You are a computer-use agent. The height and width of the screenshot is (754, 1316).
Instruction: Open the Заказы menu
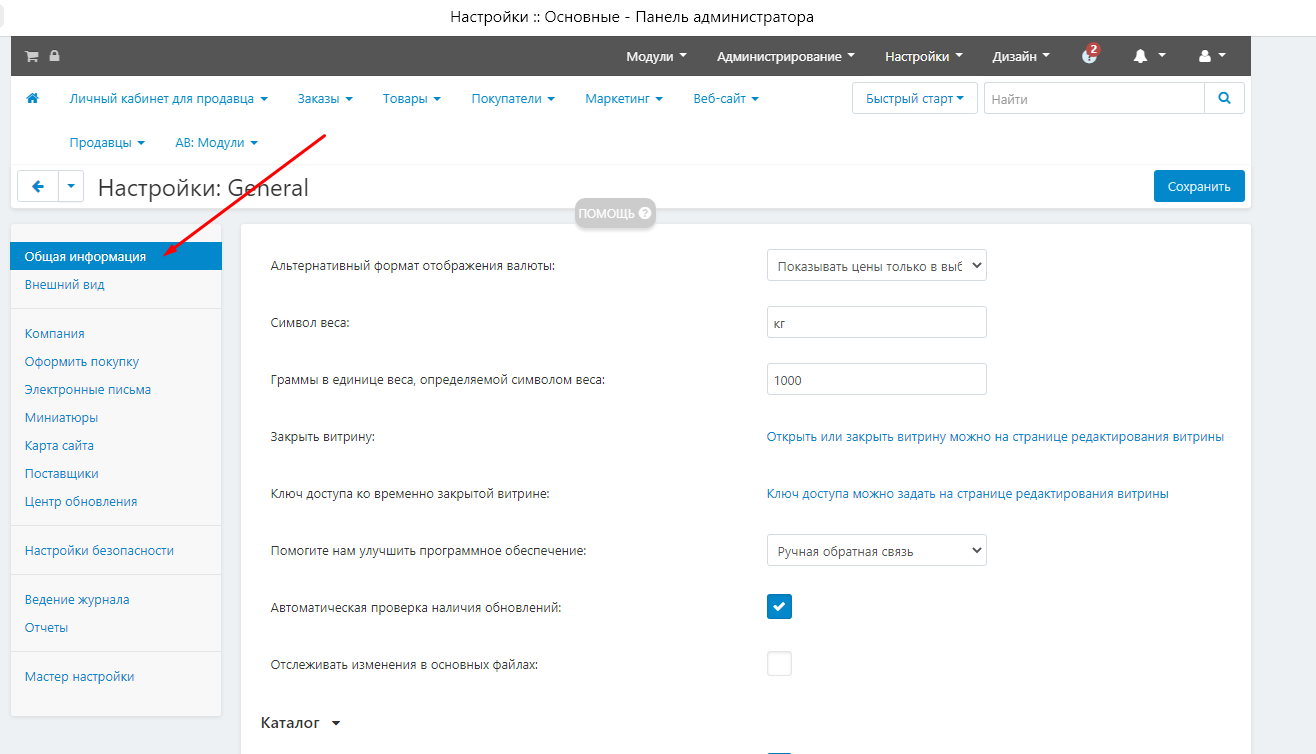click(325, 99)
